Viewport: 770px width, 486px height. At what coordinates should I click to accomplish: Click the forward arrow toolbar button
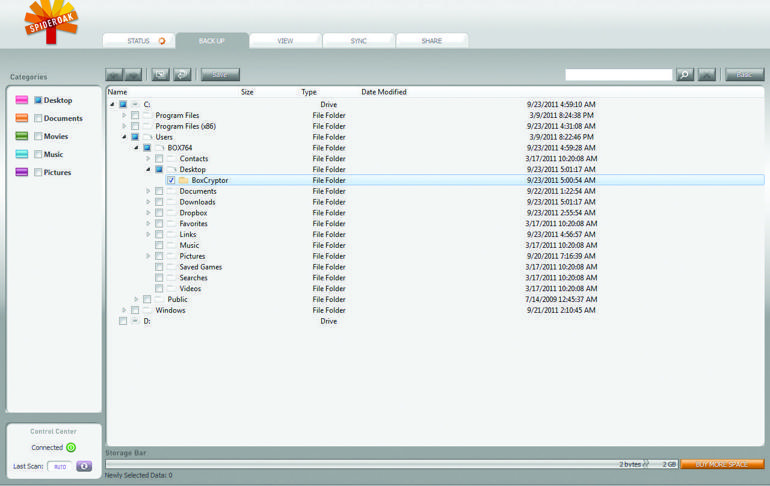coord(133,75)
